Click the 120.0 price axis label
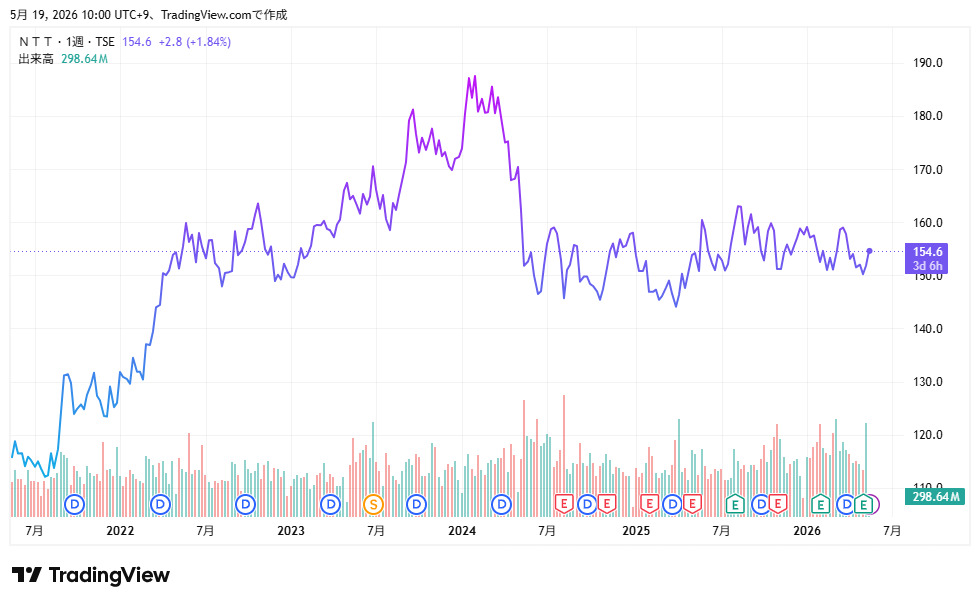980x605 pixels. [x=928, y=434]
